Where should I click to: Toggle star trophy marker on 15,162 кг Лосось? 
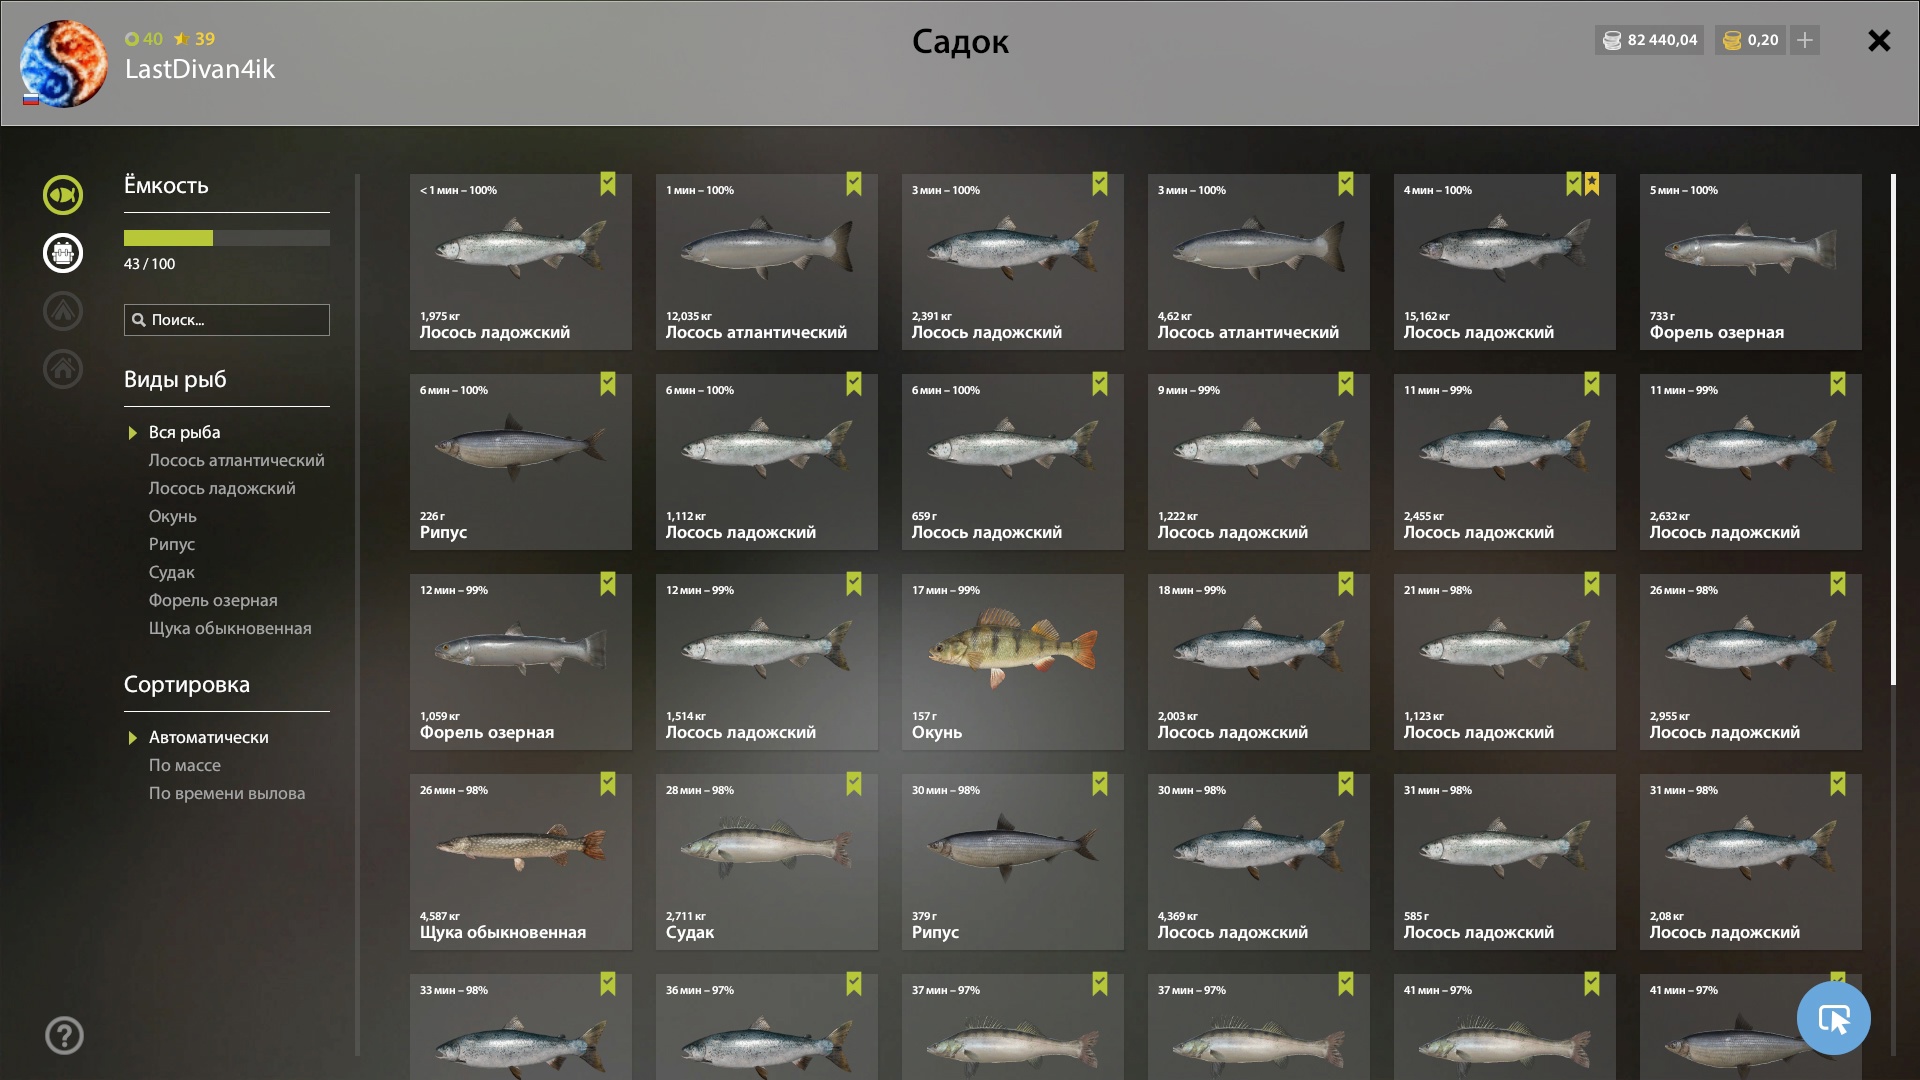[1592, 184]
